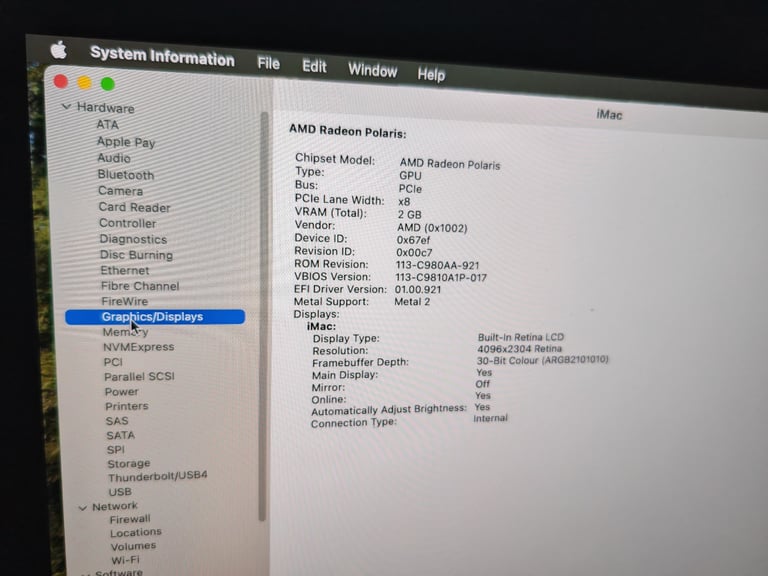Screen dimensions: 768x576
Task: Select Volumes under Network
Action: point(133,546)
